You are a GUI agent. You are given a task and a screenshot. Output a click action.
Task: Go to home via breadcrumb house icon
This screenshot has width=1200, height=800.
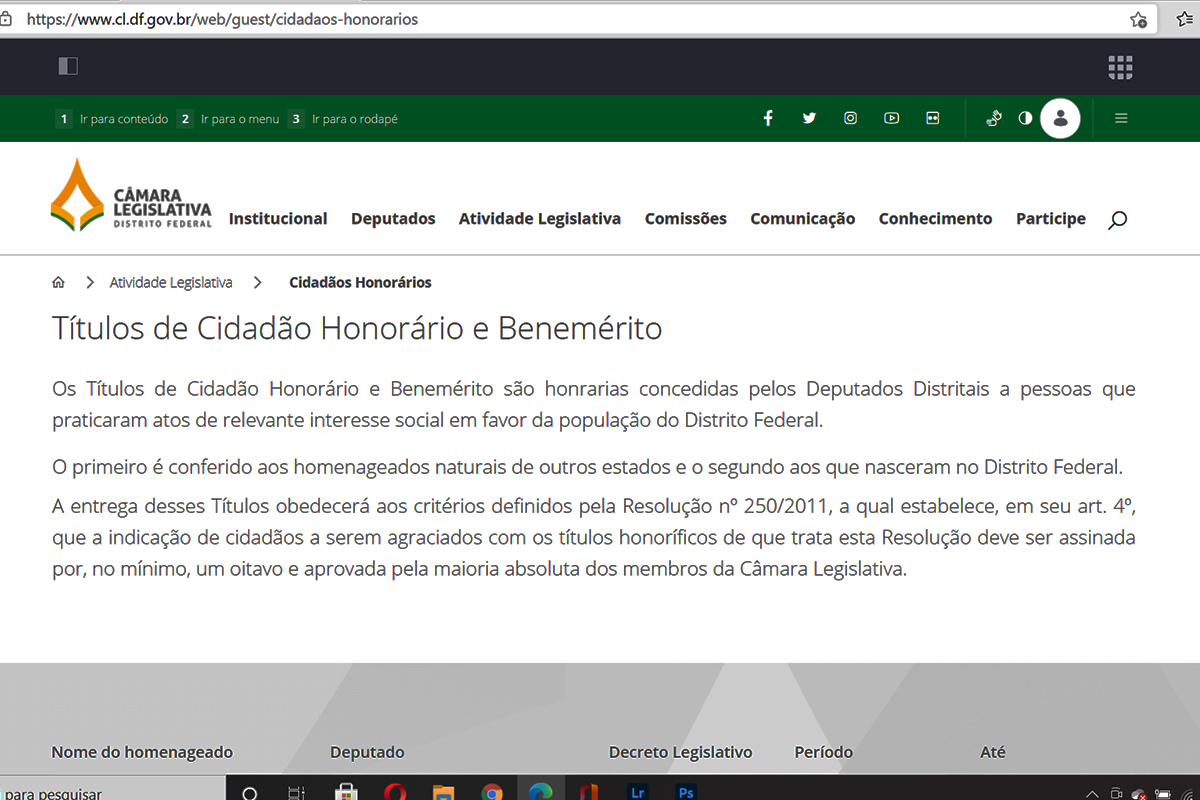59,283
